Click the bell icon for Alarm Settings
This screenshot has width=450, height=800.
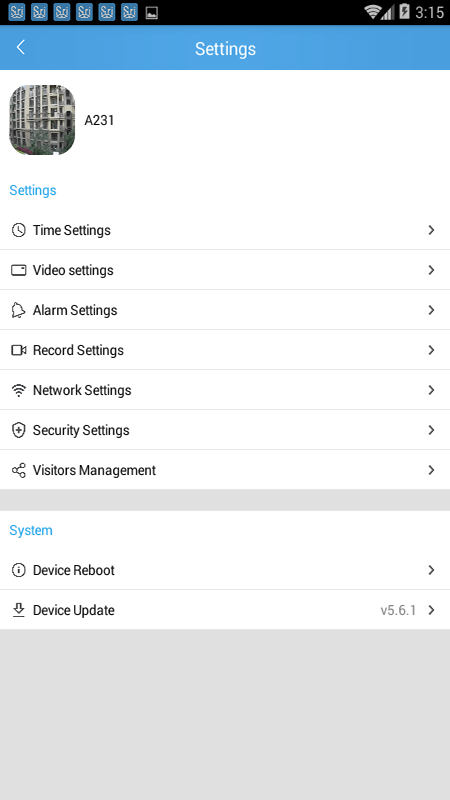[18, 310]
